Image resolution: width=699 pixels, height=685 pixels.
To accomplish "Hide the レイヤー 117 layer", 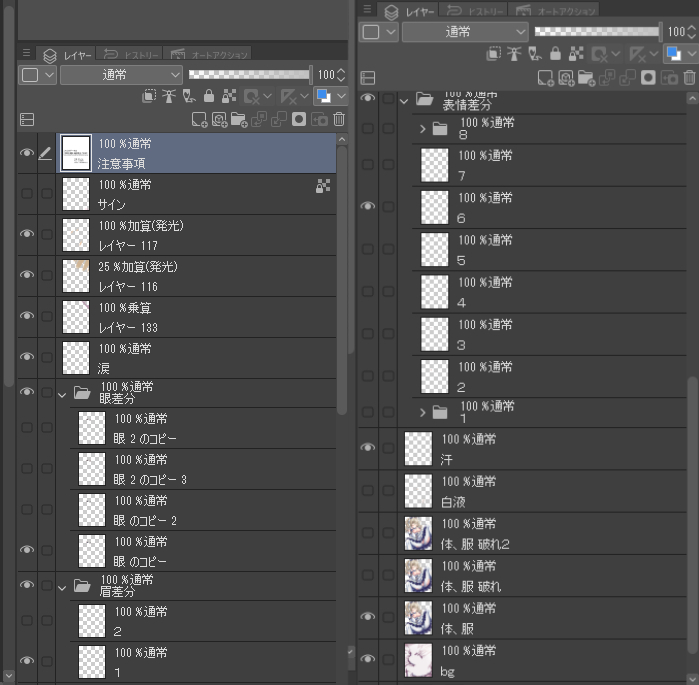I will [x=27, y=234].
